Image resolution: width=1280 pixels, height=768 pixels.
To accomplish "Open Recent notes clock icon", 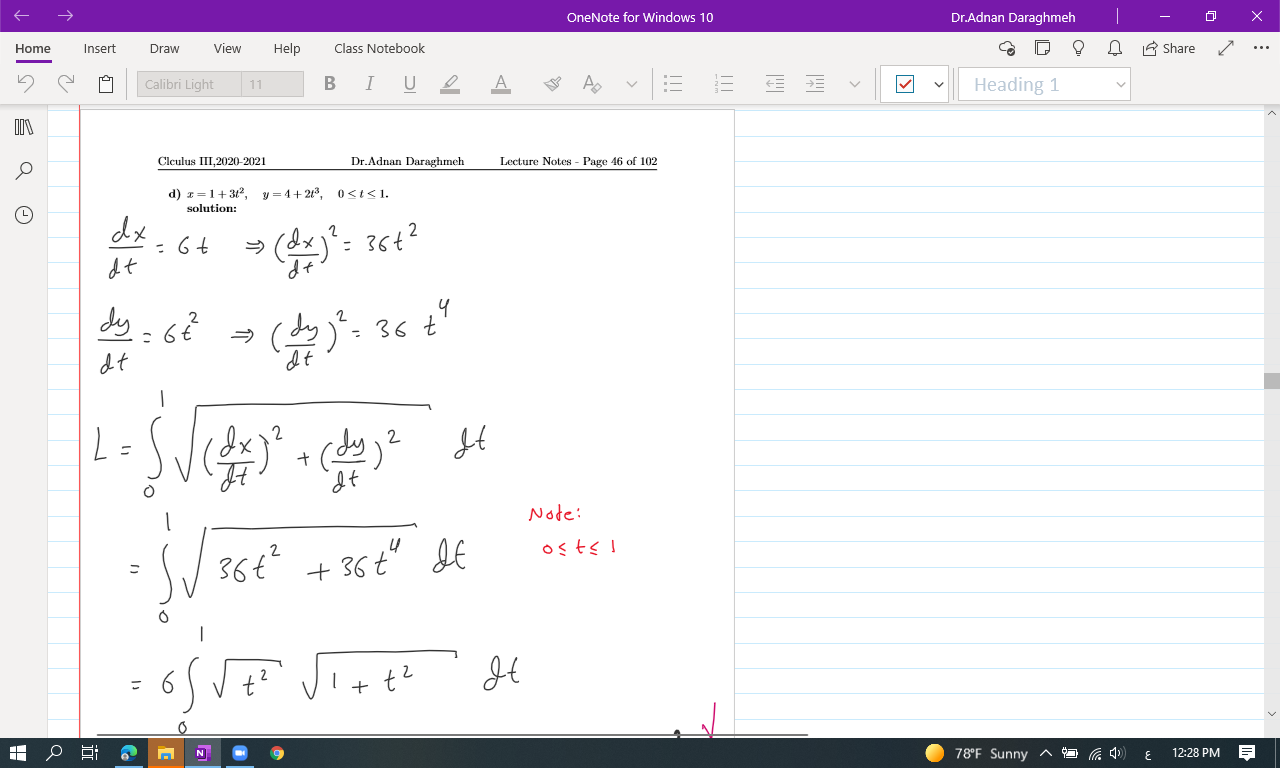I will coord(24,214).
